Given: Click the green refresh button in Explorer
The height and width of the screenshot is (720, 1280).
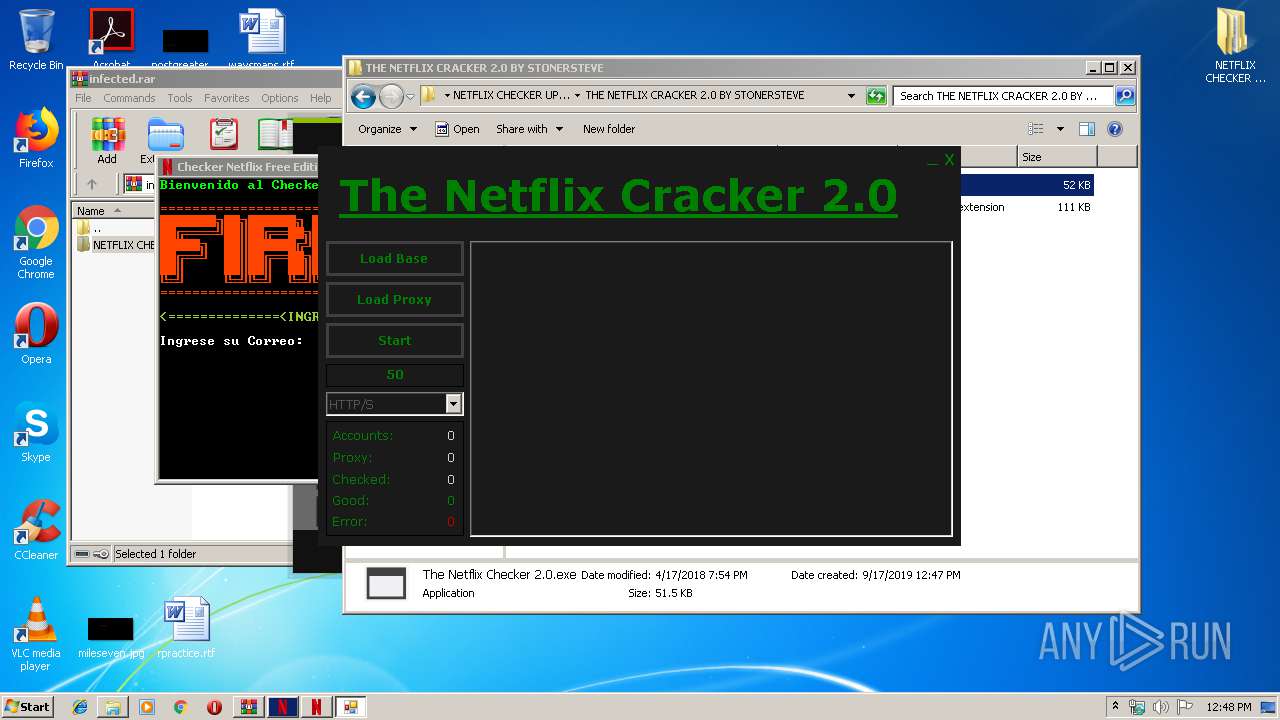Looking at the screenshot, I should 876,96.
